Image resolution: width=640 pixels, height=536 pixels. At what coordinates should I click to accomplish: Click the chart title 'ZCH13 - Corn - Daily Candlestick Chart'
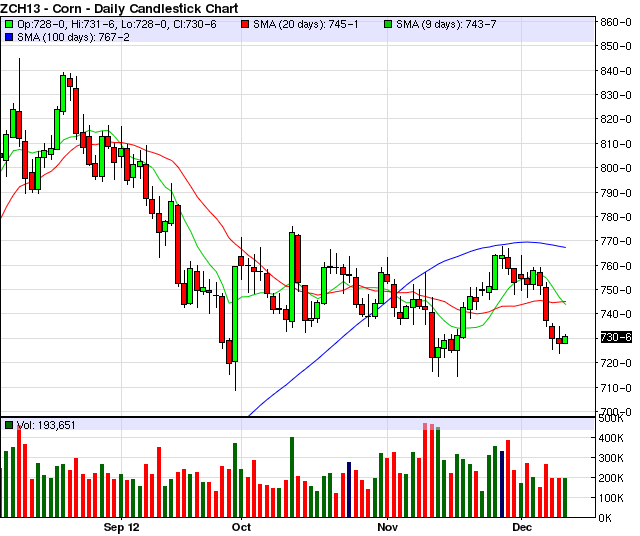pos(119,8)
